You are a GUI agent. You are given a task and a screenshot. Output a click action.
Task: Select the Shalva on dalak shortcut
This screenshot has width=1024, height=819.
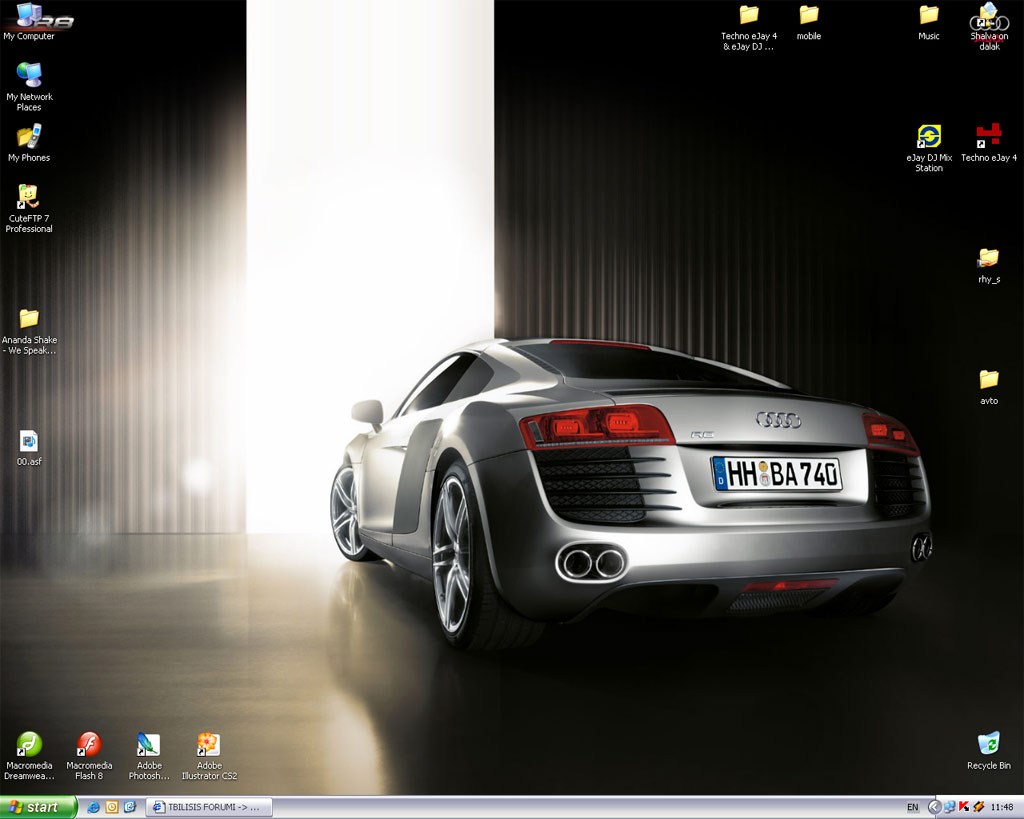point(989,27)
